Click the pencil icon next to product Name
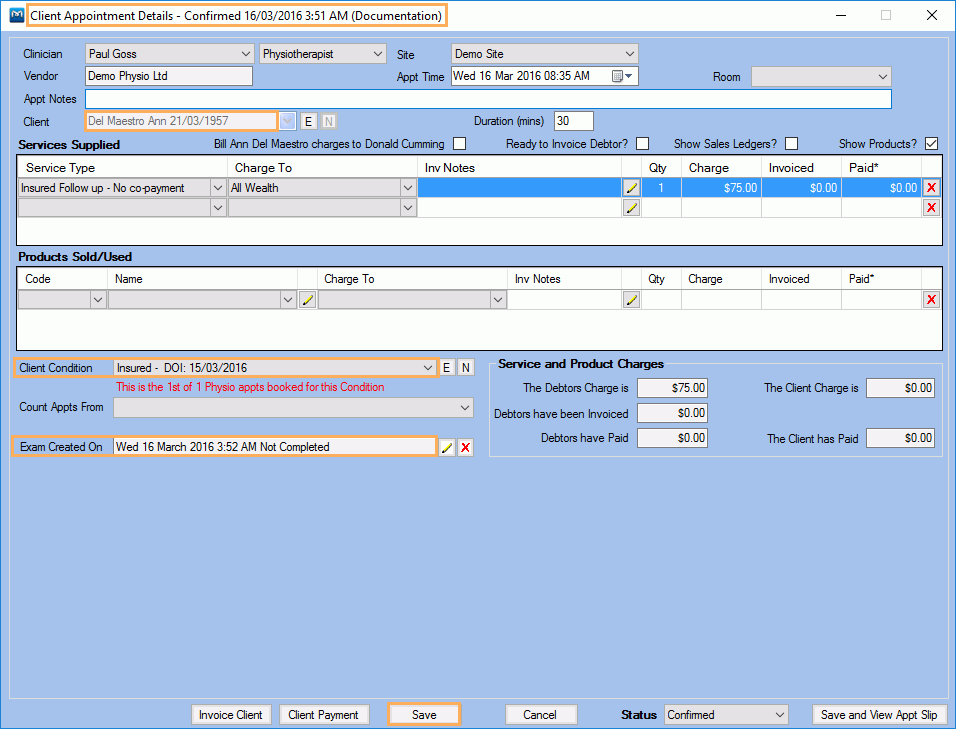This screenshot has width=956, height=729. [x=307, y=300]
